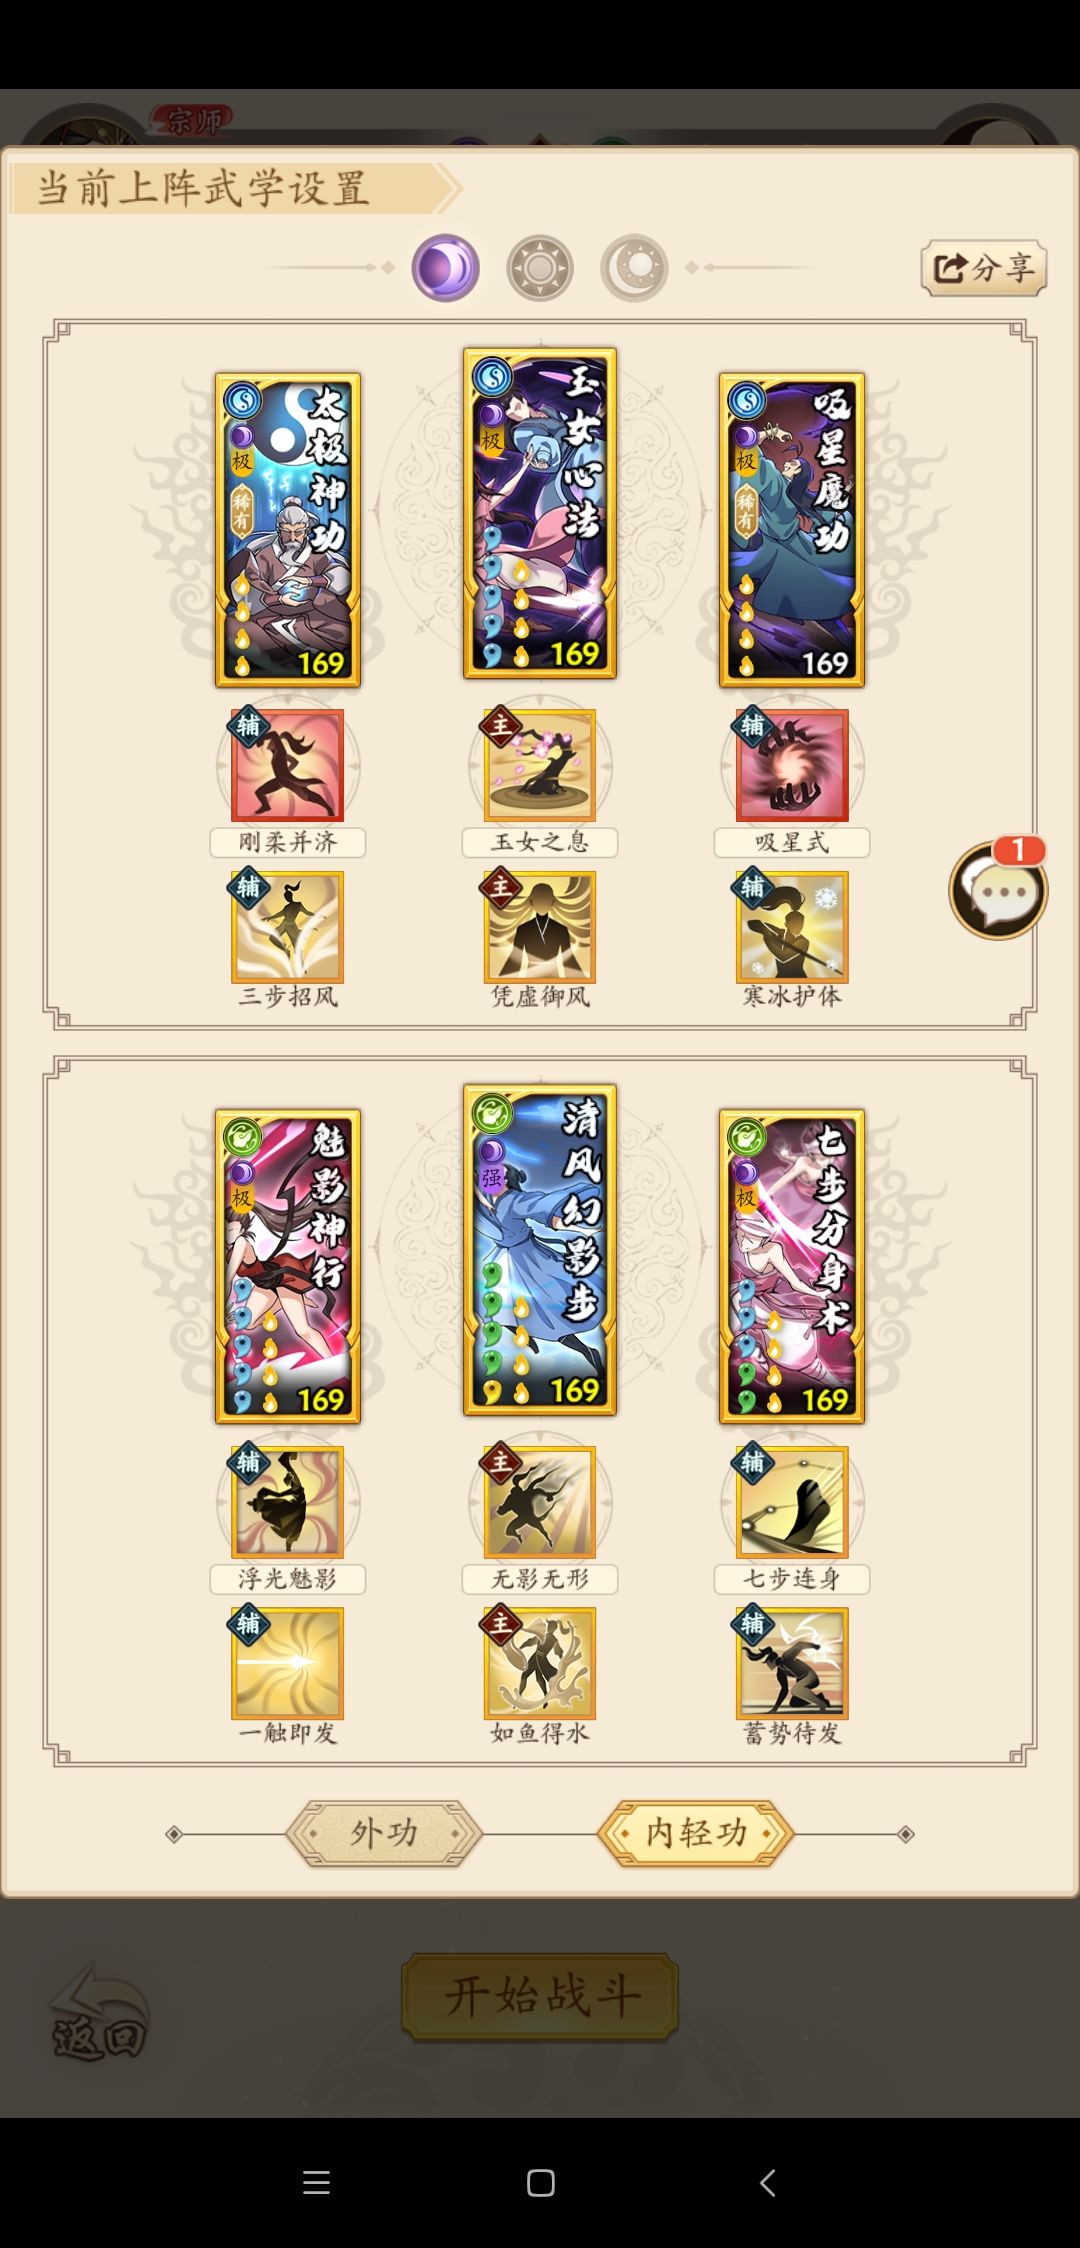1080x2248 pixels.
Task: Open the 清风幻影步 card
Action: [x=540, y=1250]
